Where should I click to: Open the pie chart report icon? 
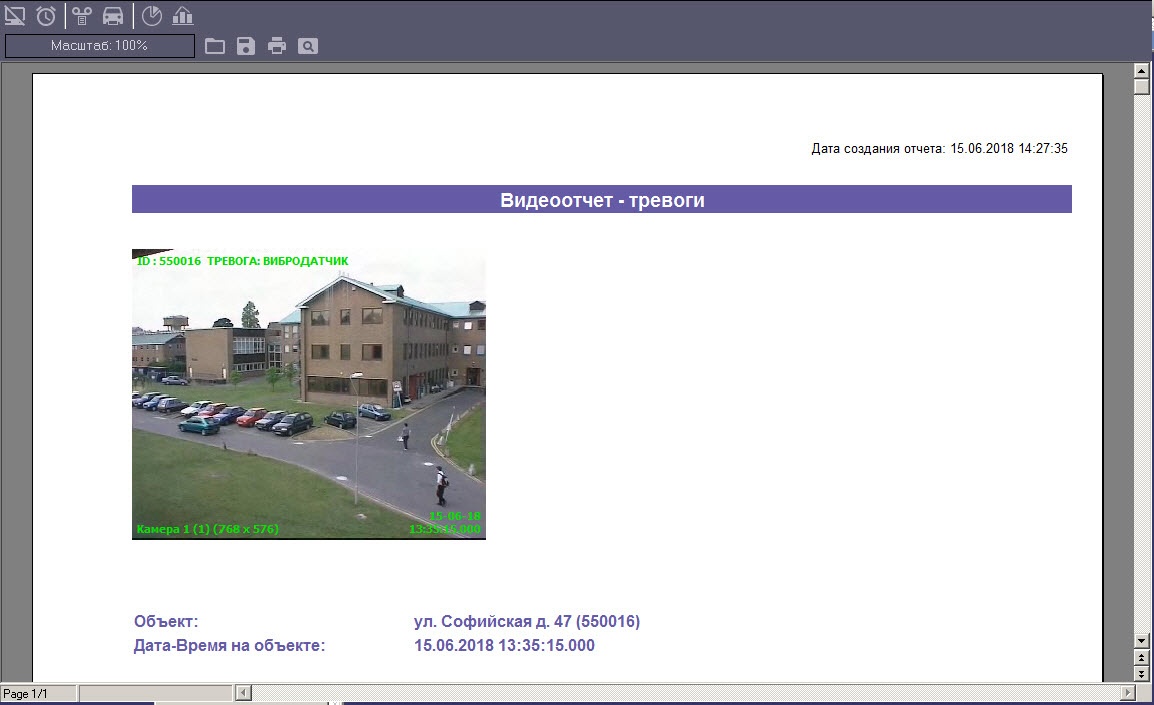(x=151, y=15)
